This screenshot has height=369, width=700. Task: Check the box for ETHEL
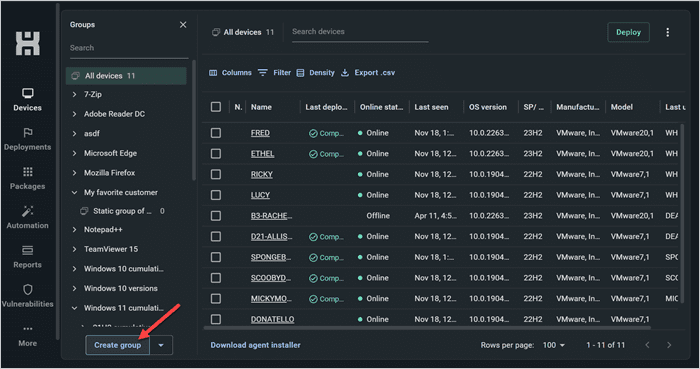tap(216, 153)
